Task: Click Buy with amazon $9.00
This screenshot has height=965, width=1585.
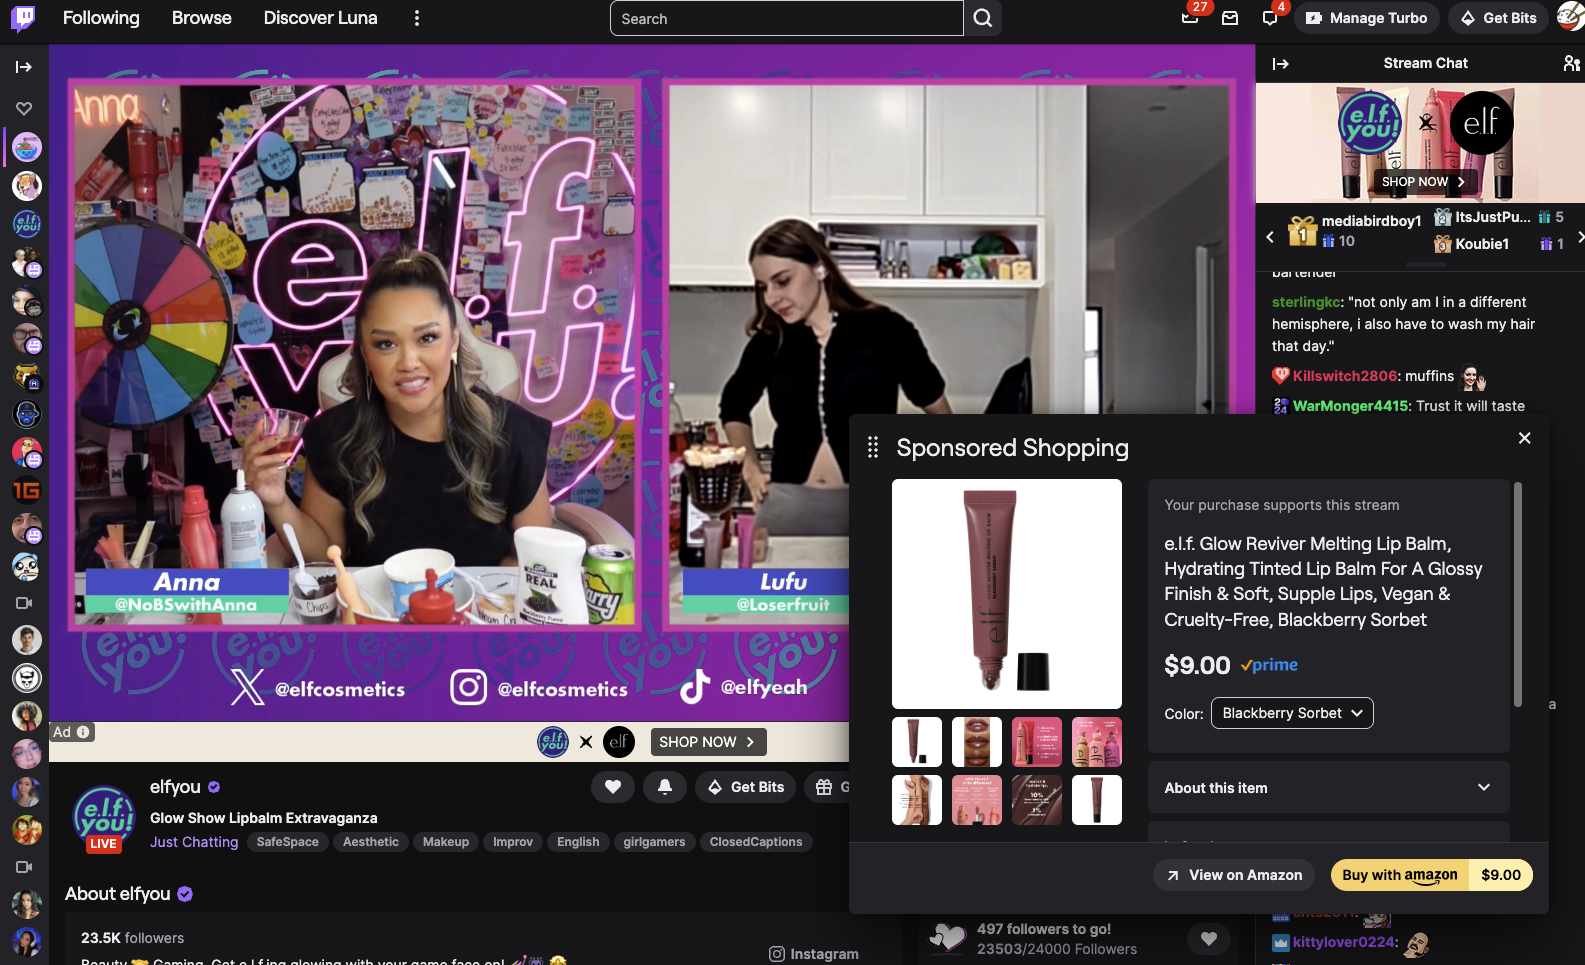Action: coord(1431,875)
